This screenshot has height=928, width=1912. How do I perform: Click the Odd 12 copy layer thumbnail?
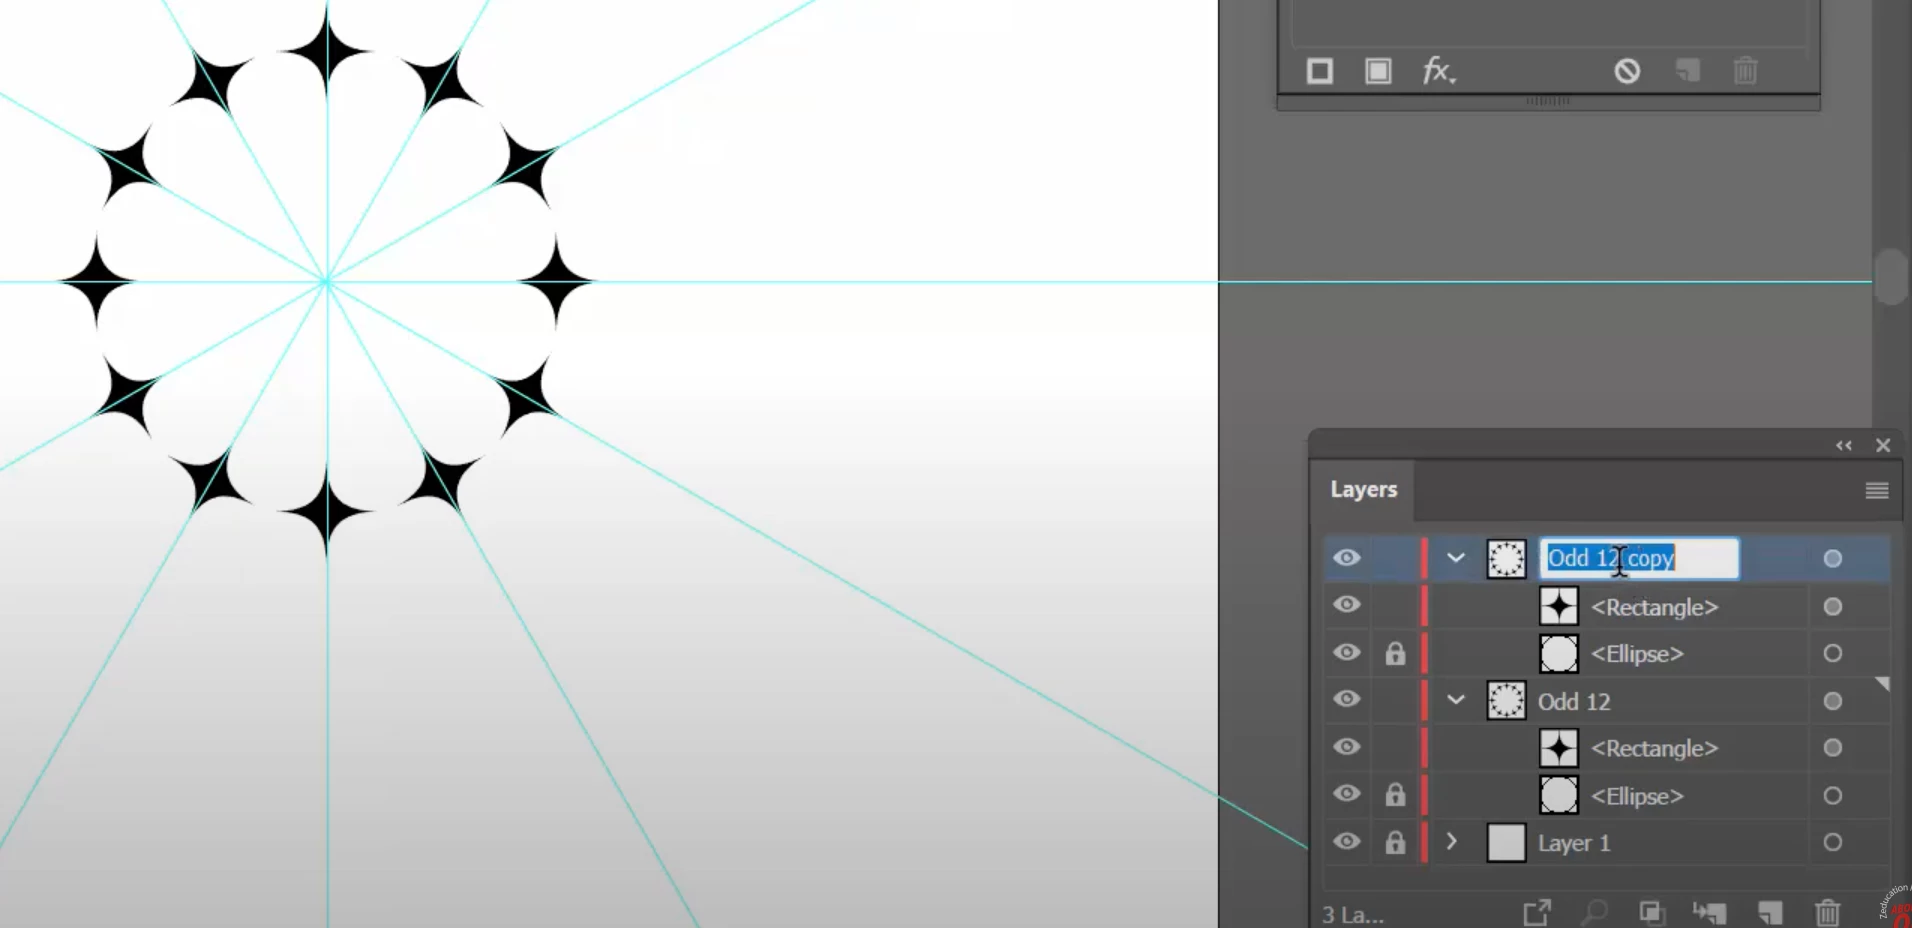point(1506,558)
